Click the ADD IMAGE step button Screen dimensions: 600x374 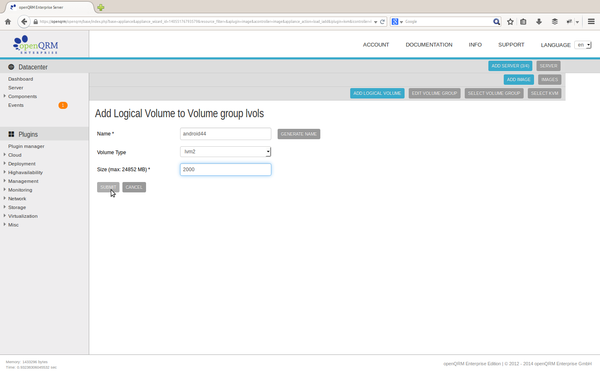(518, 80)
